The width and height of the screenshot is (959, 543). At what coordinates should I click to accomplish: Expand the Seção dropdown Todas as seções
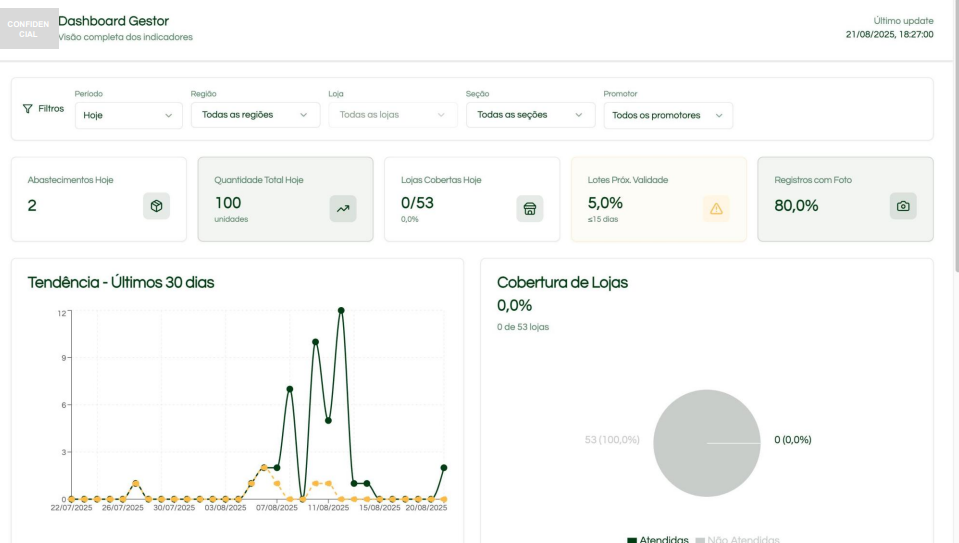(529, 115)
